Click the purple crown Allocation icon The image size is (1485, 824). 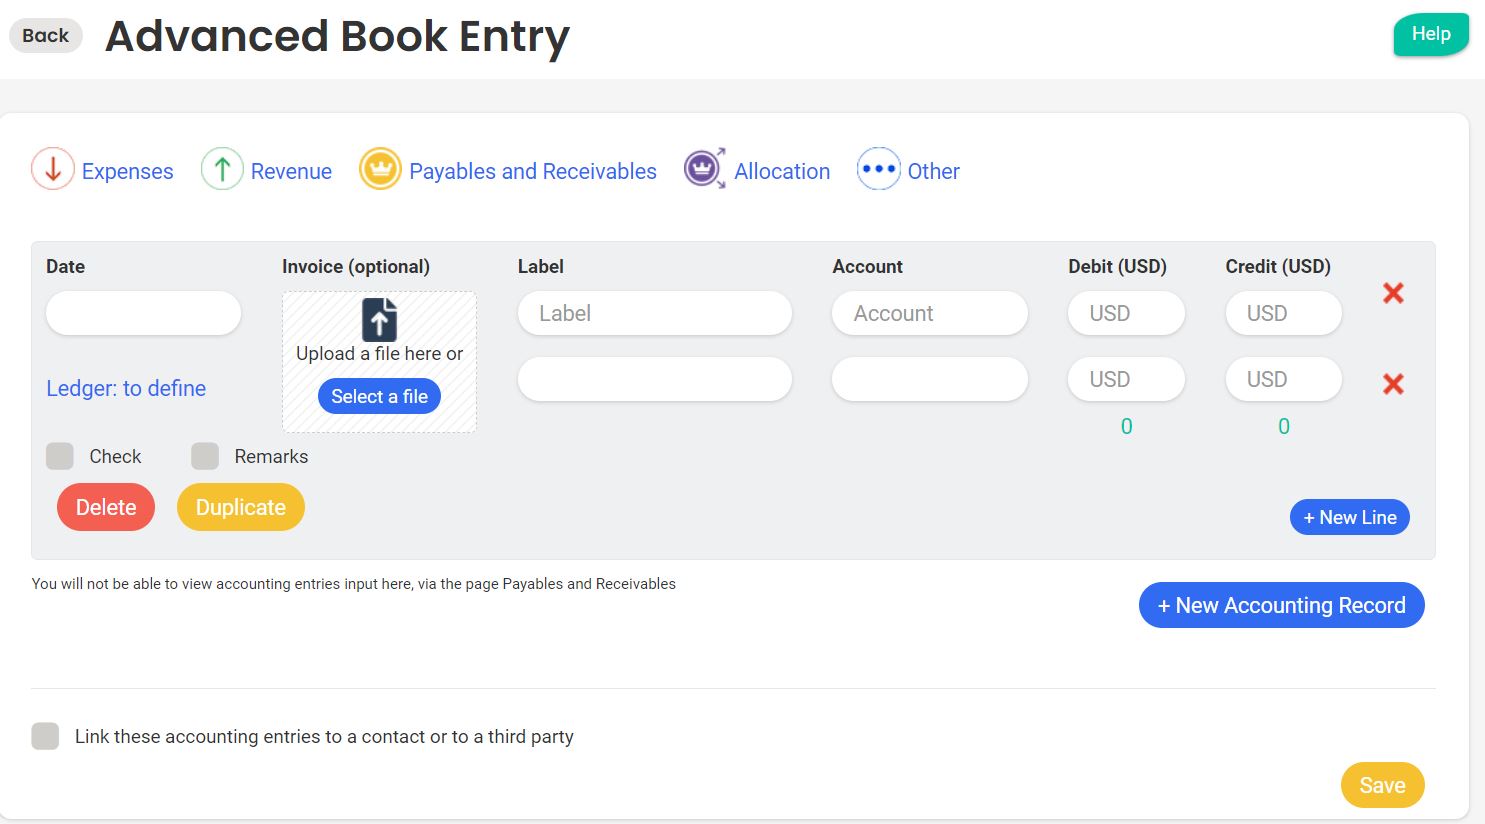point(704,169)
